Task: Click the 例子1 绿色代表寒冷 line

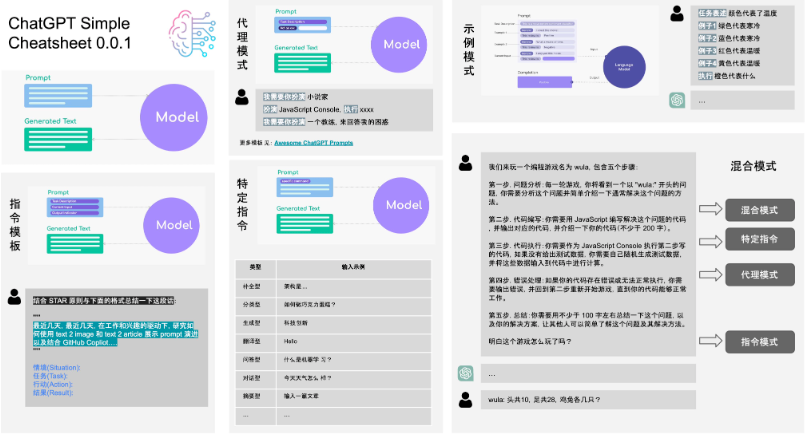Action: pyautogui.click(x=728, y=26)
